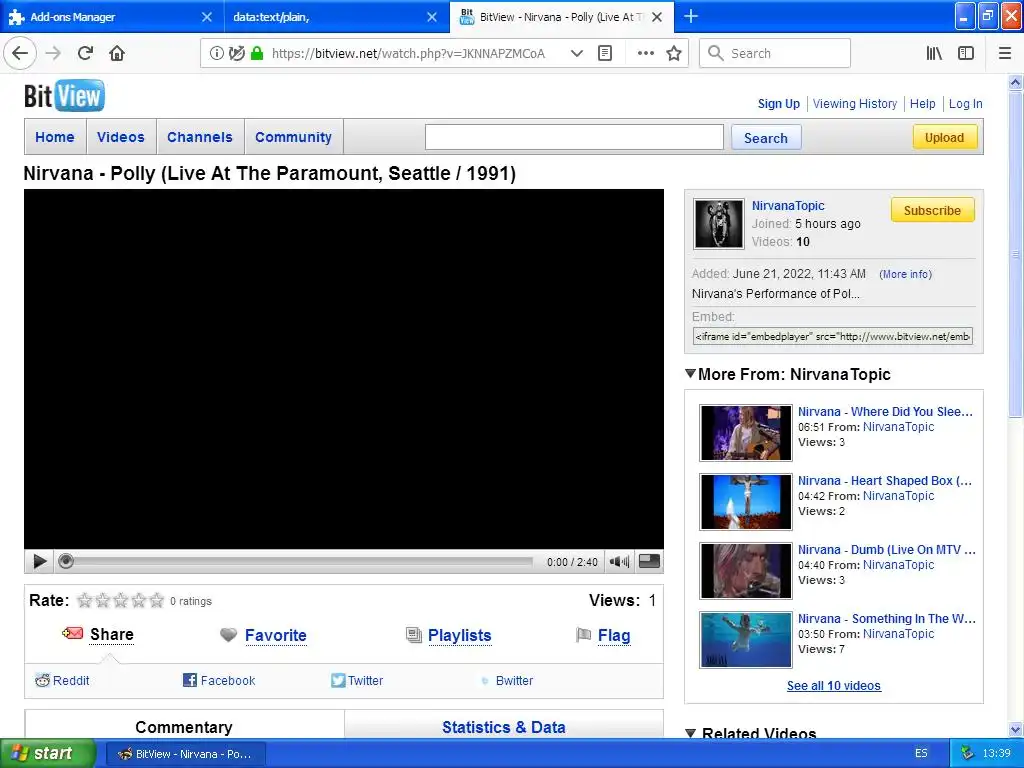Click the BitView search text field
Screen dimensions: 1024x768
coord(574,137)
